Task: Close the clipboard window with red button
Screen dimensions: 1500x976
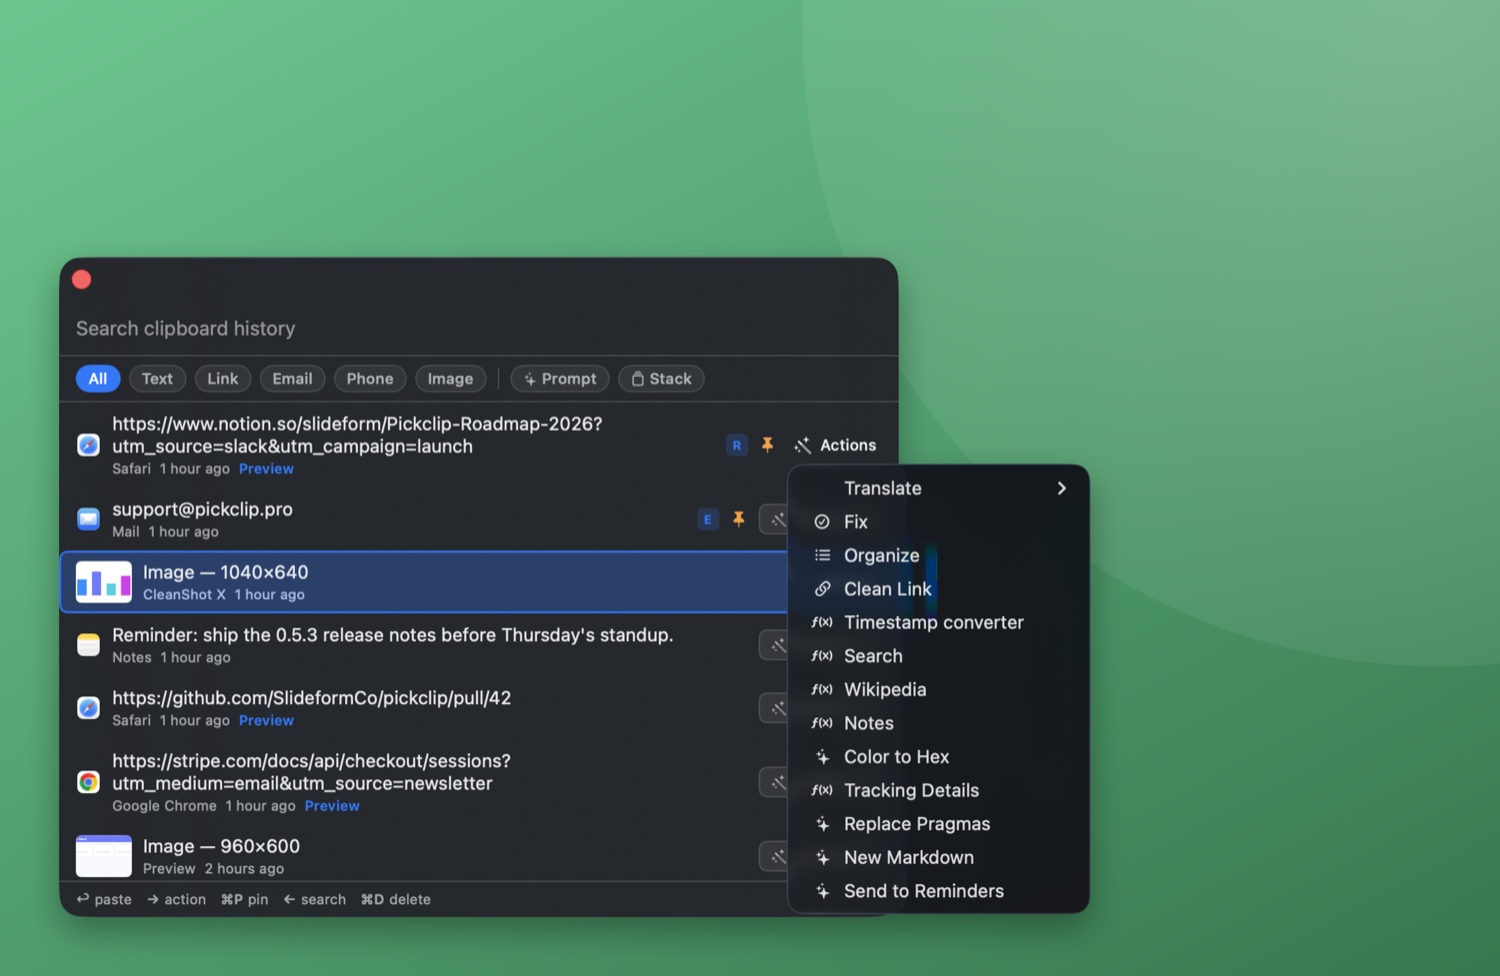Action: pyautogui.click(x=82, y=280)
